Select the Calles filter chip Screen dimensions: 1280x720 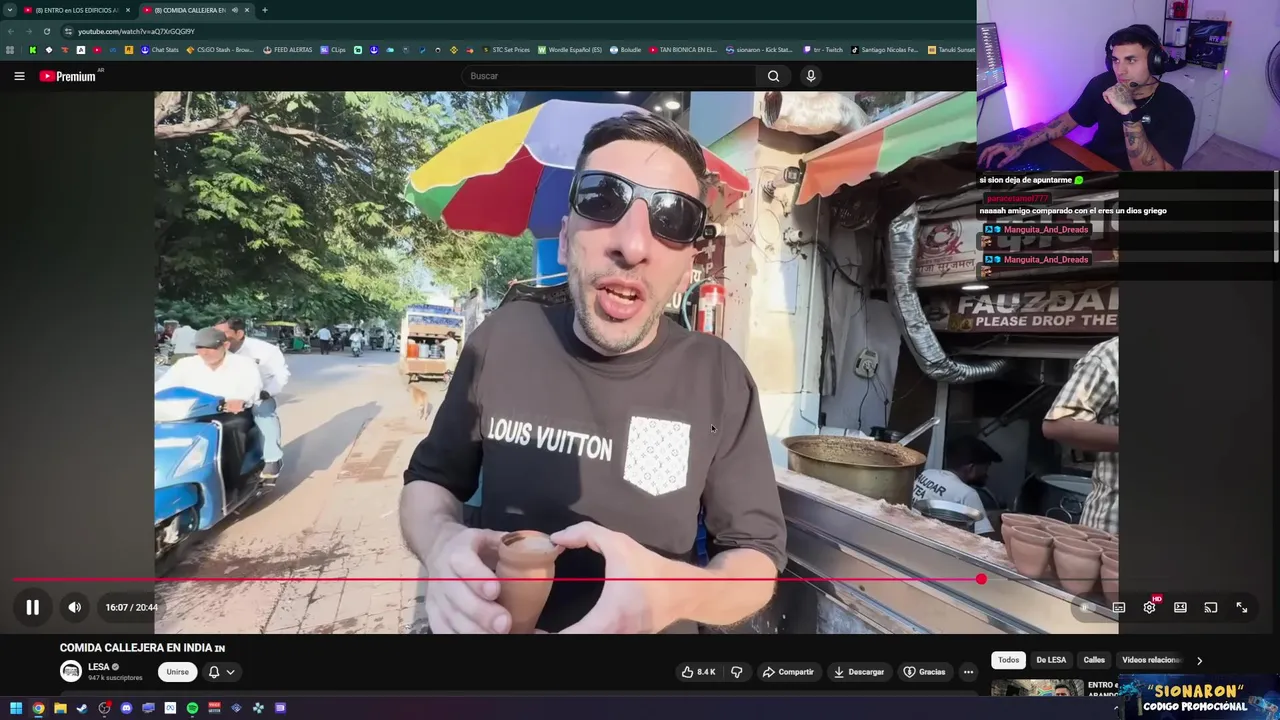[1094, 660]
